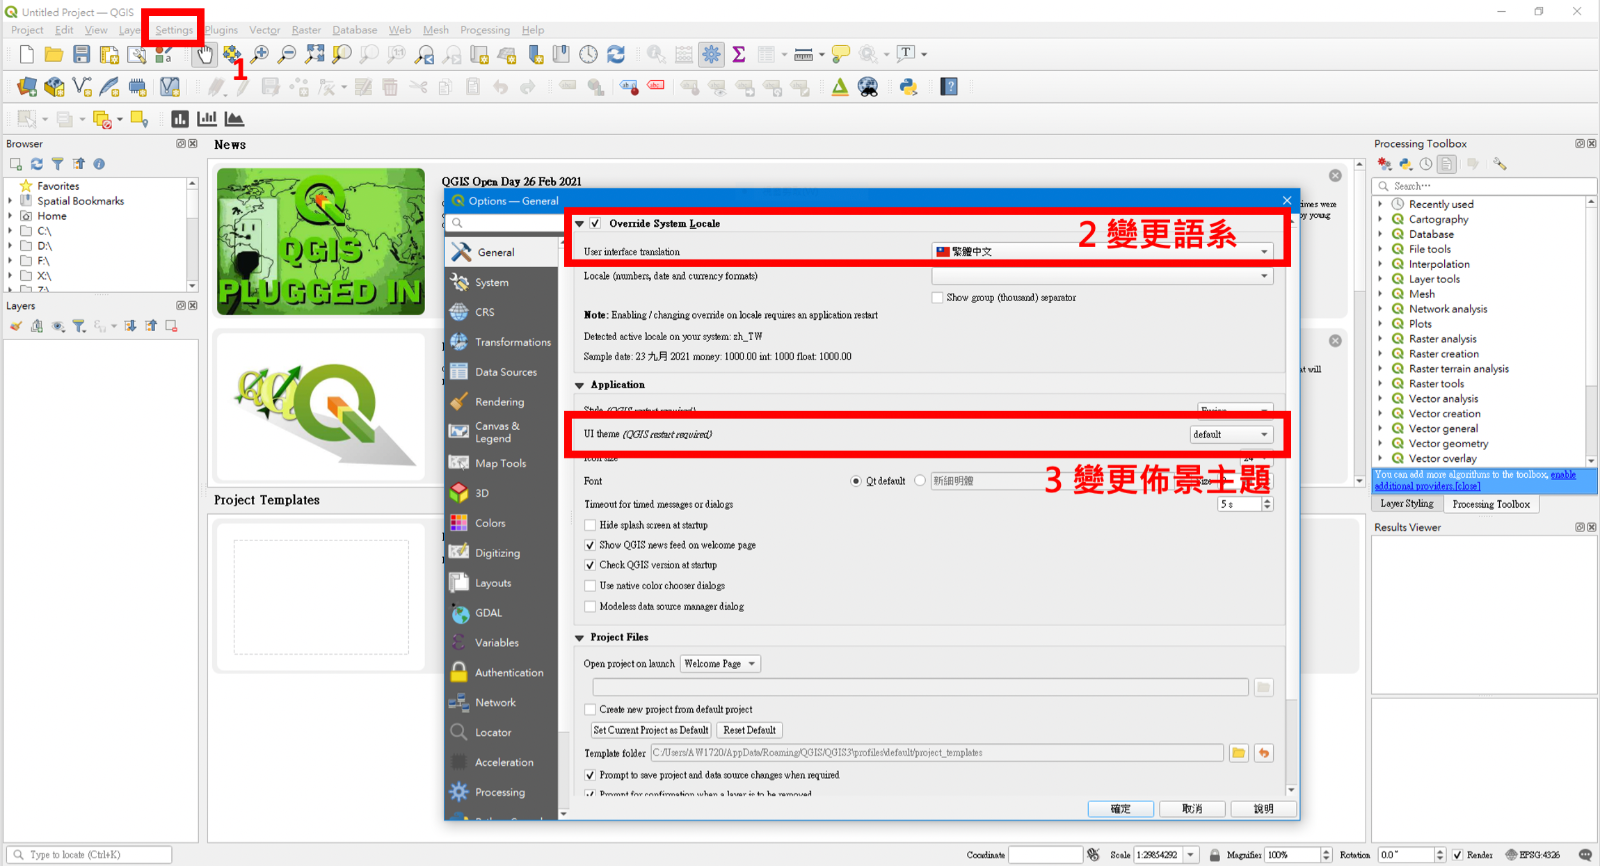Open the Project menu
The height and width of the screenshot is (866, 1600).
(27, 30)
